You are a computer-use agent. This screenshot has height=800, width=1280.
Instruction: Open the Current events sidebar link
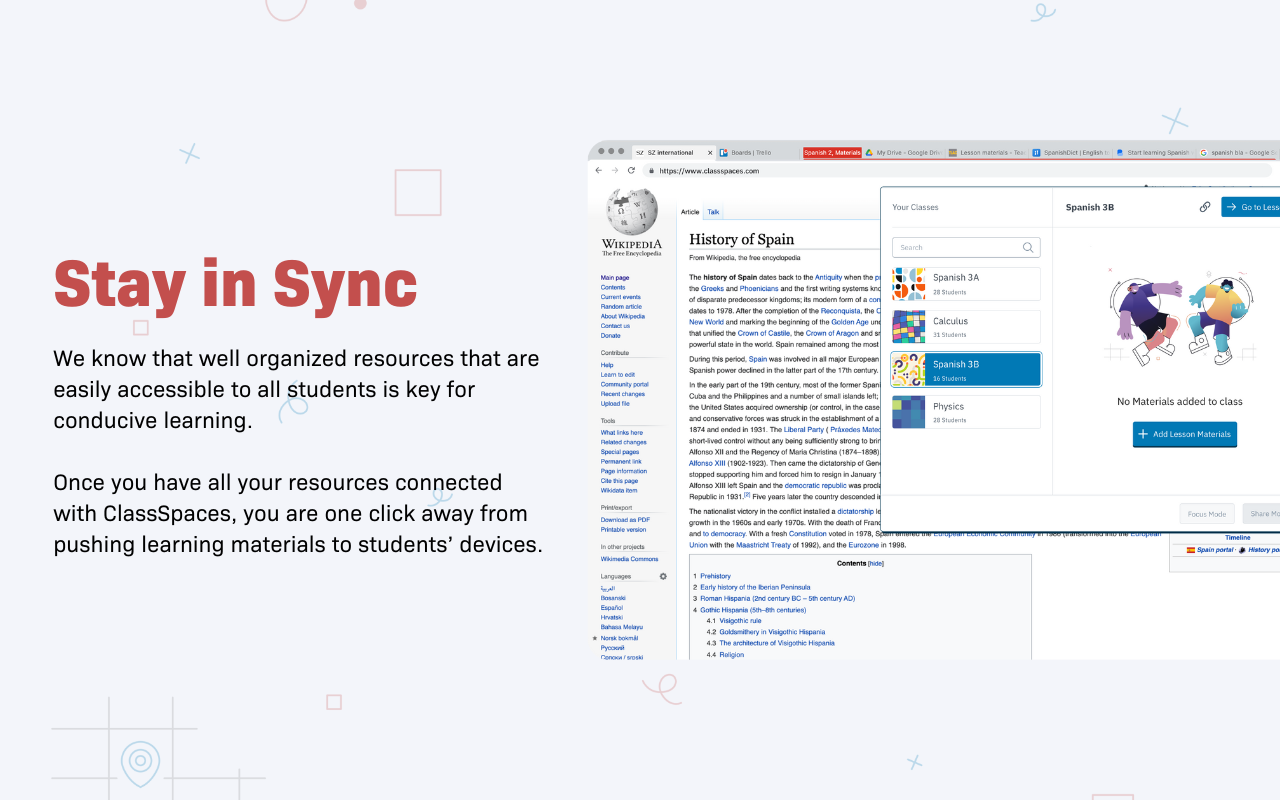[621, 297]
